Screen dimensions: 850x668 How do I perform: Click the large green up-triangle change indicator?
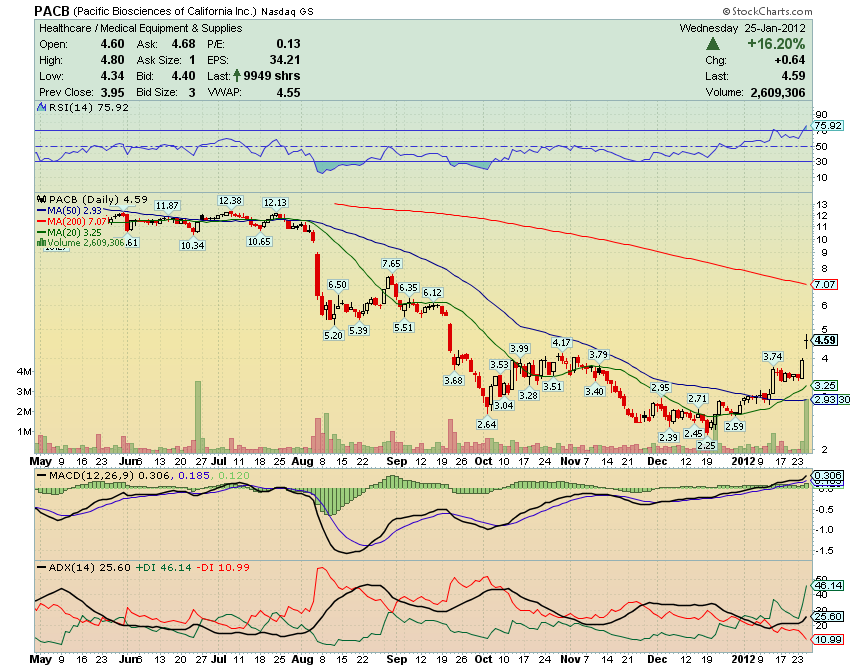[x=713, y=44]
